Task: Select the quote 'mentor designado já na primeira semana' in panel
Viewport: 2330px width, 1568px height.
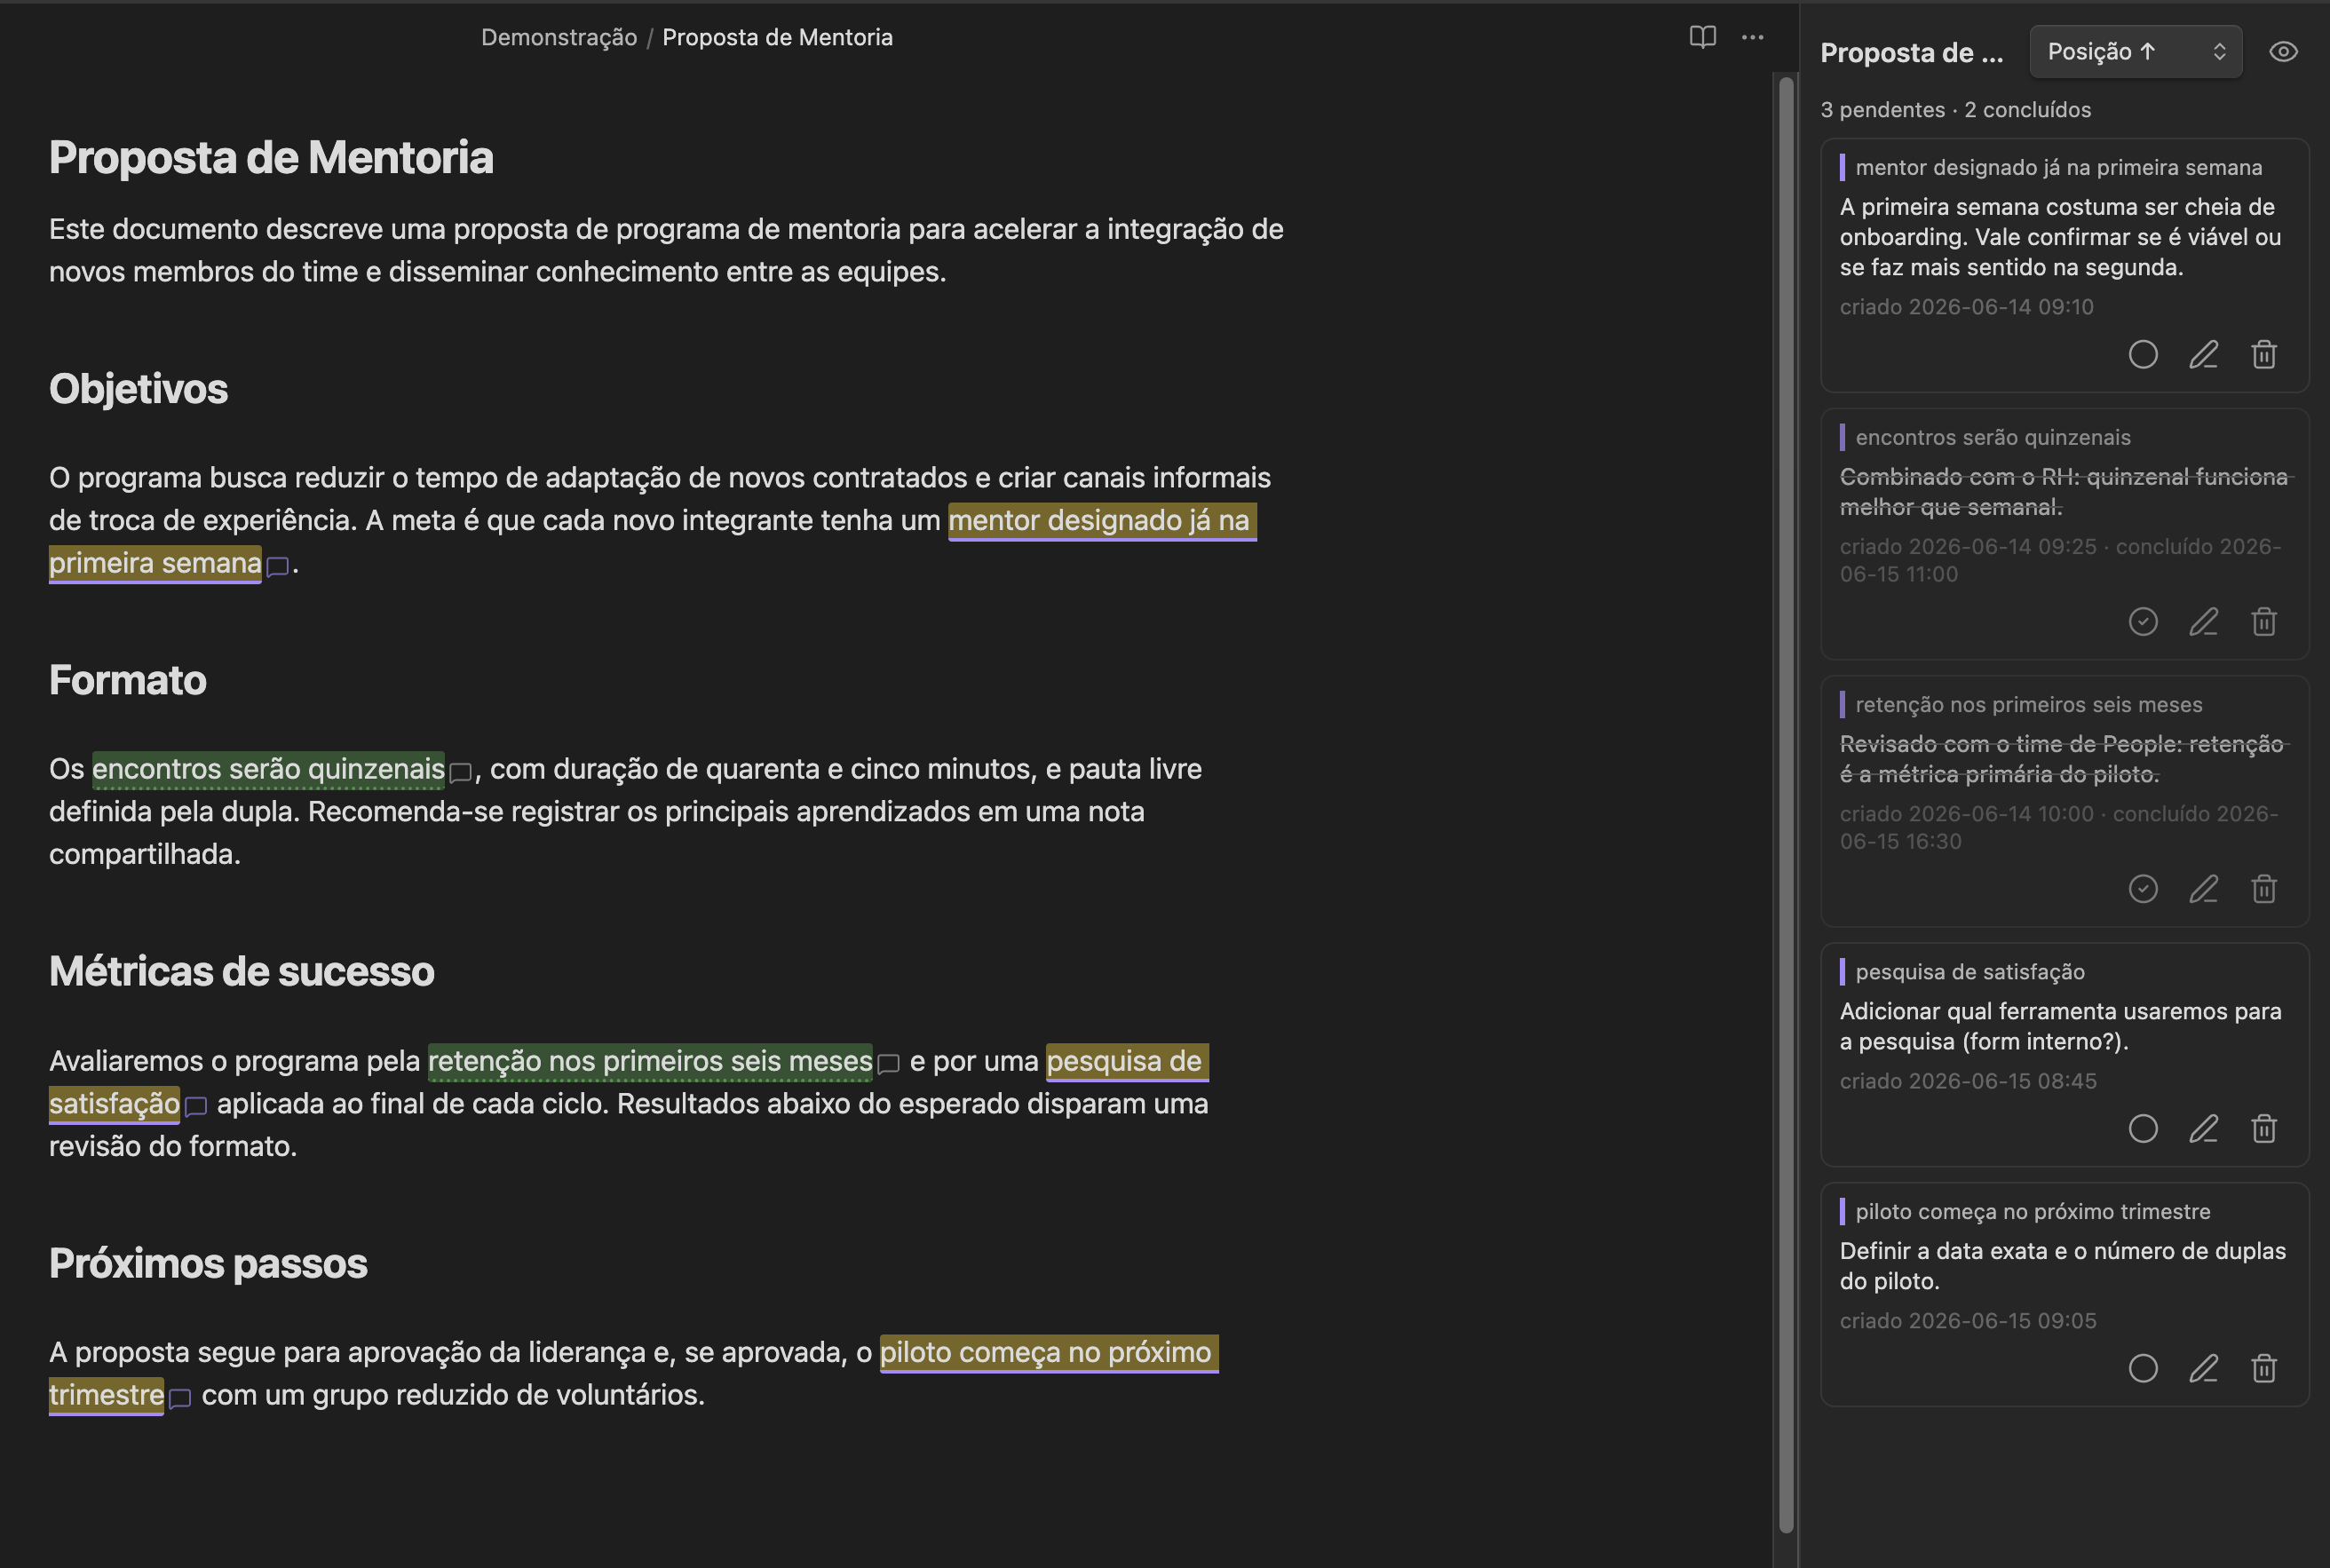Action: 2058,167
